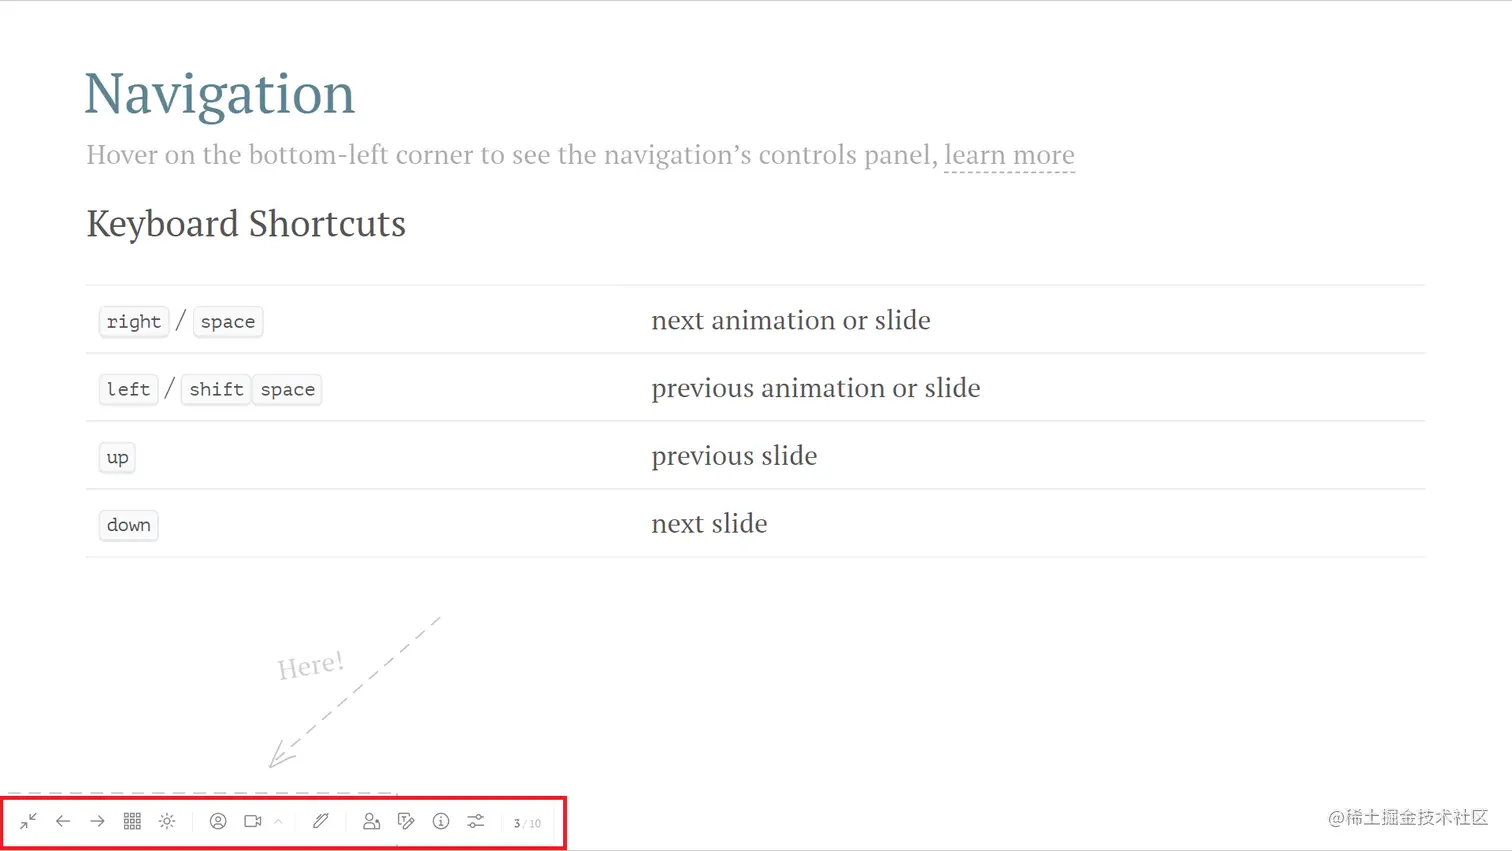The image size is (1512, 851).
Task: Exit fullscreen using the shrink-arrows icon
Action: [28, 821]
